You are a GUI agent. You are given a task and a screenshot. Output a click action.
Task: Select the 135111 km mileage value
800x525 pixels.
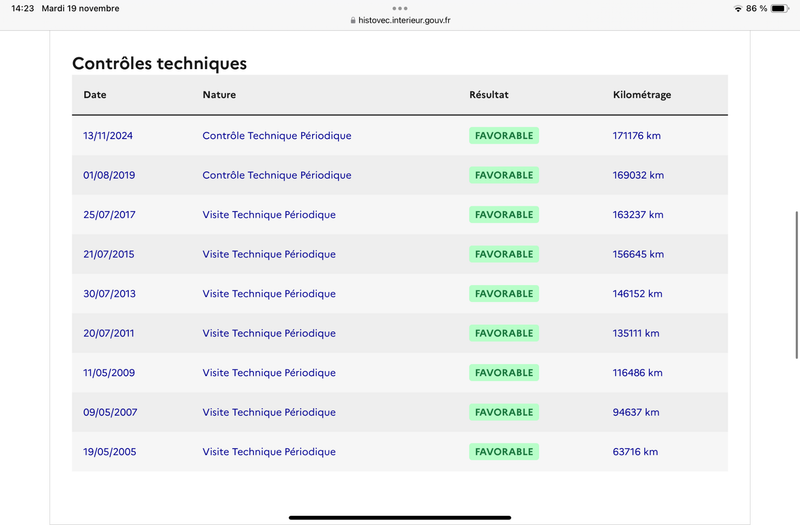[636, 333]
